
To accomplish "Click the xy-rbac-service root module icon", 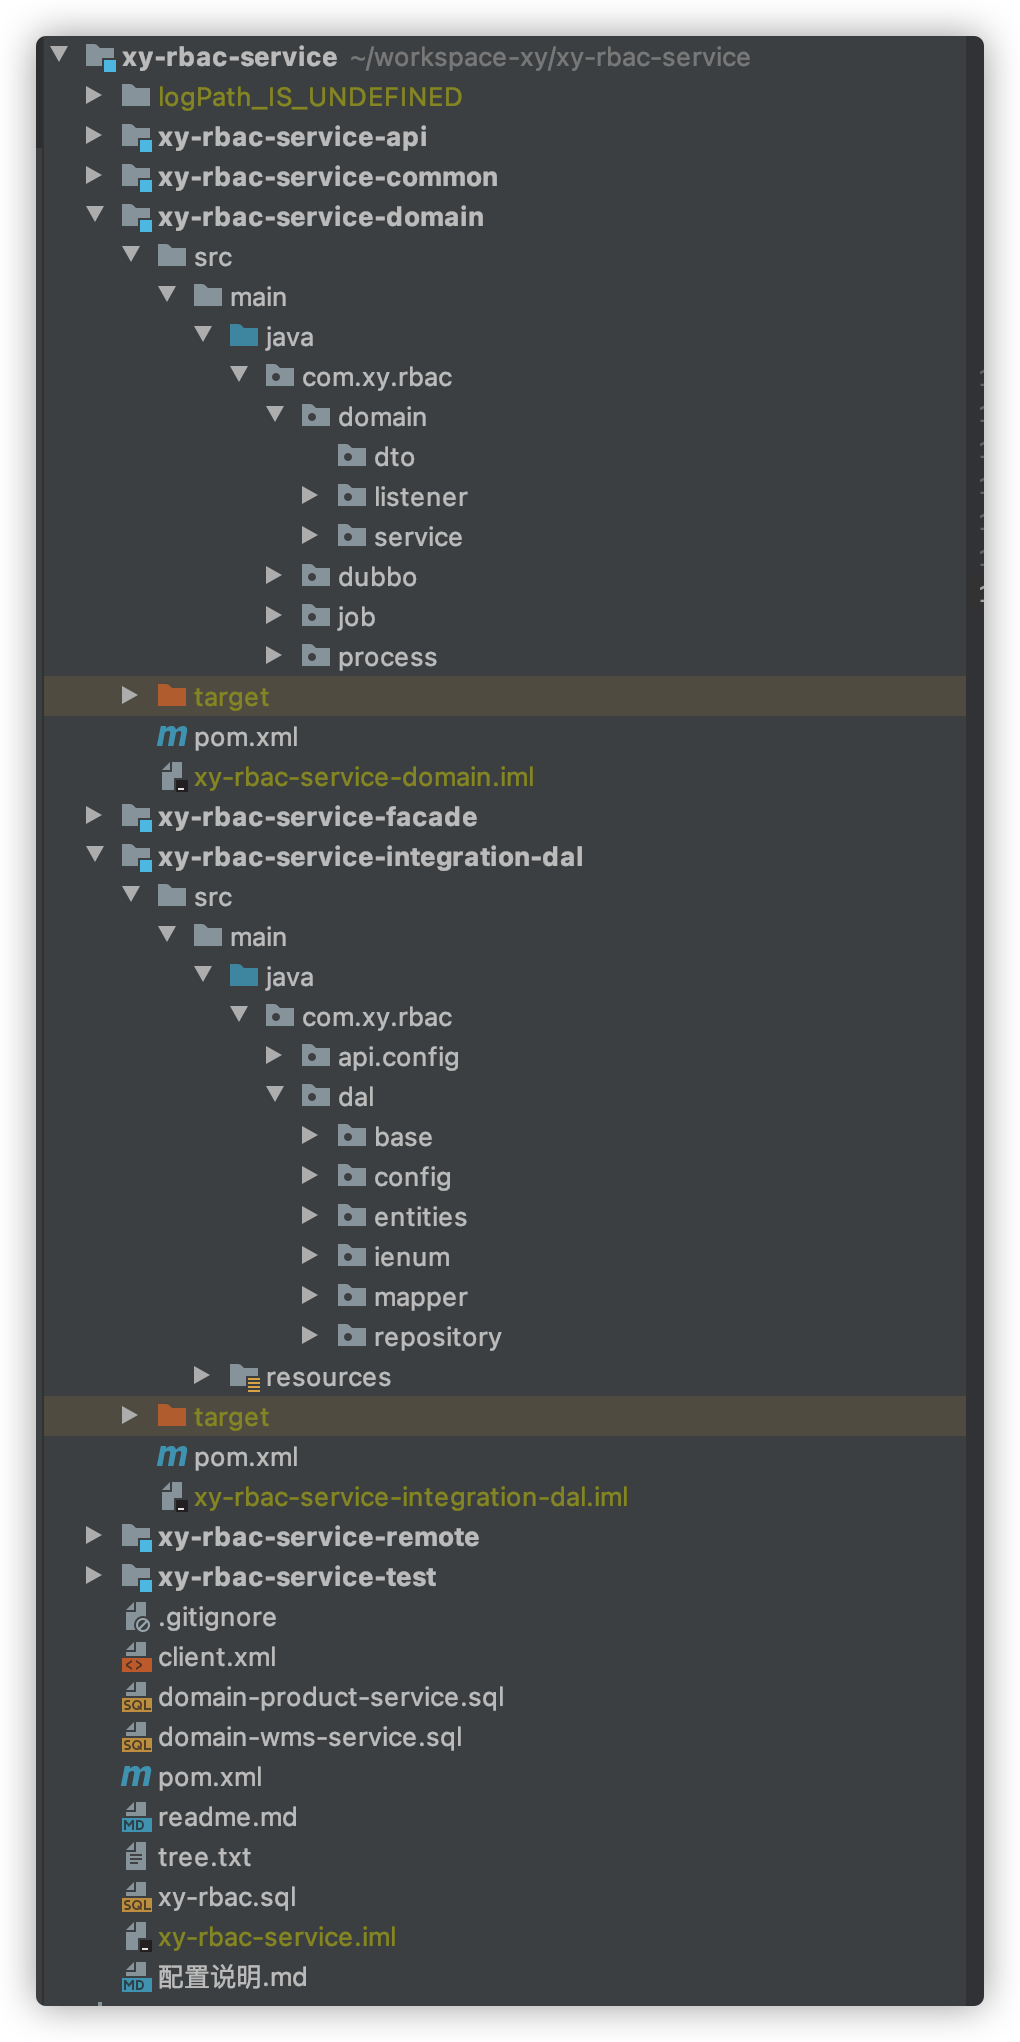I will coord(101,57).
